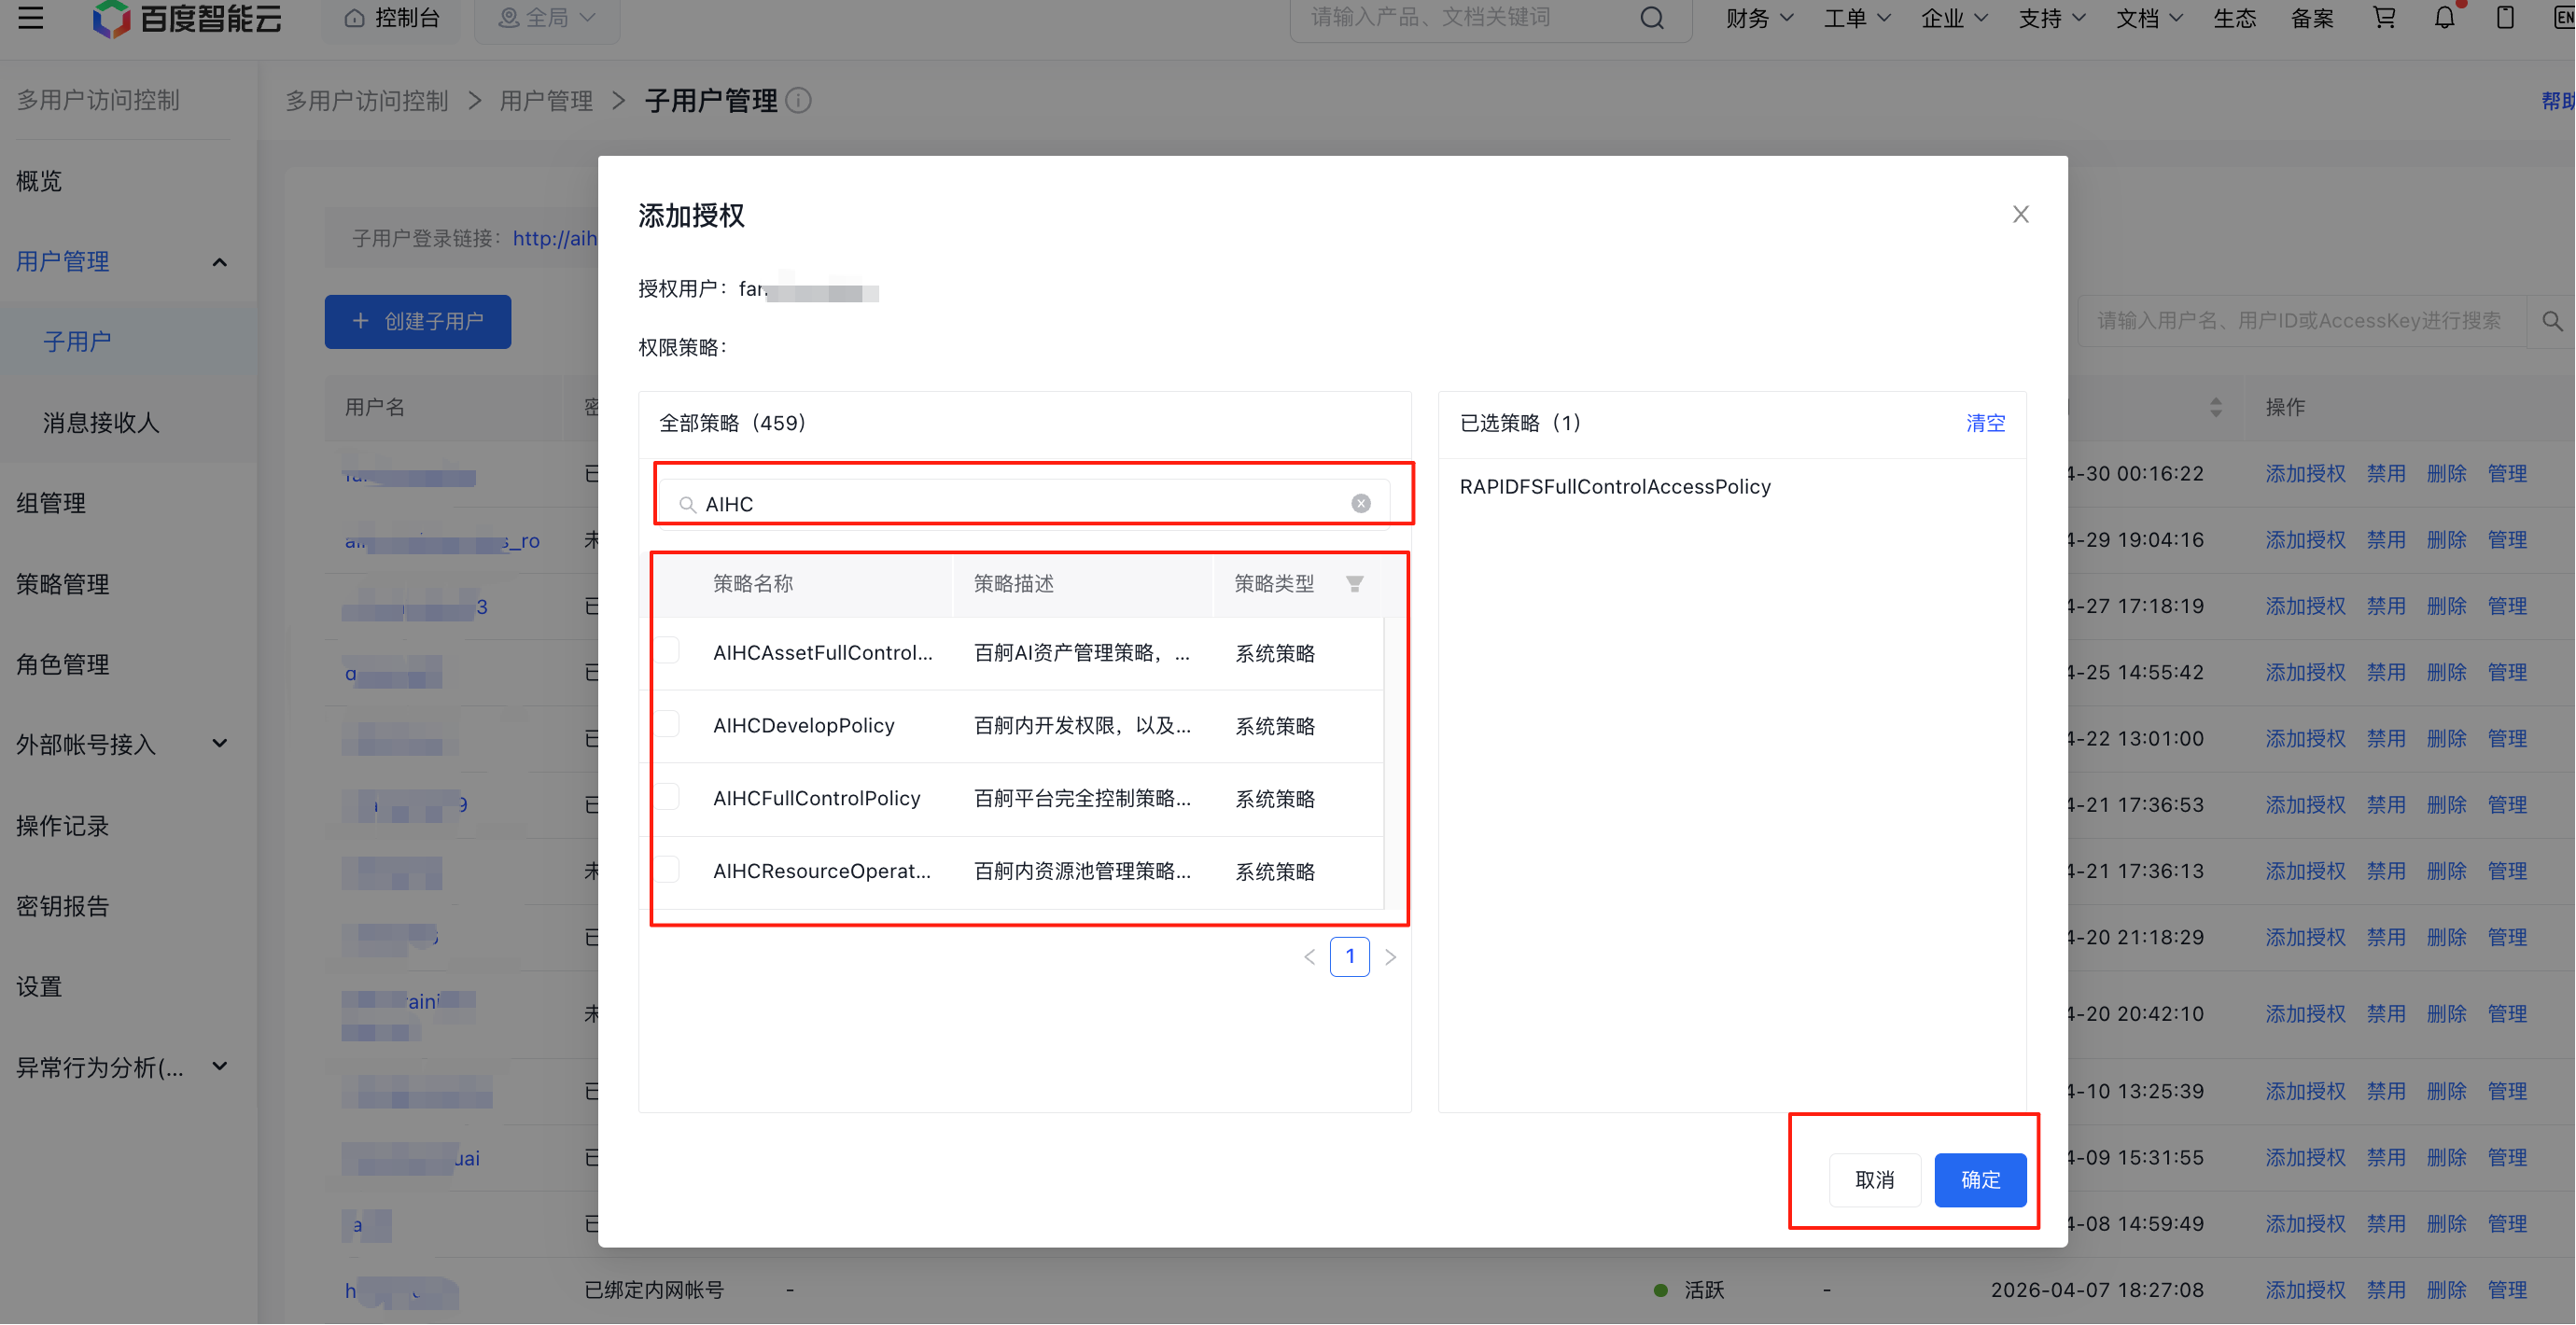Open the 全局 region dropdown
Image resolution: width=2576 pixels, height=1325 pixels.
click(547, 18)
